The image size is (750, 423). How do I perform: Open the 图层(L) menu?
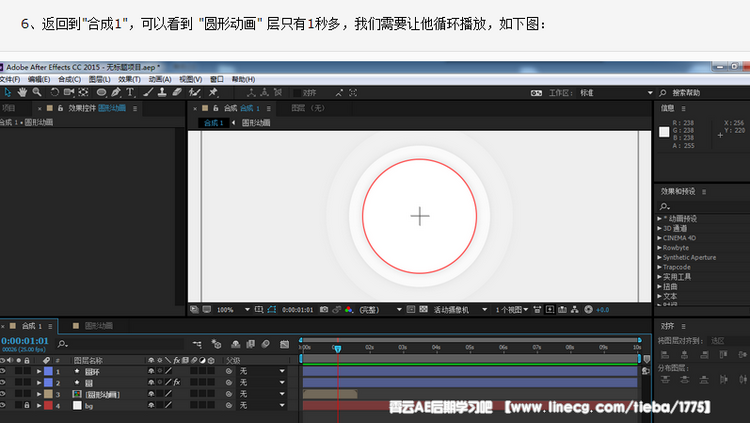pos(99,79)
